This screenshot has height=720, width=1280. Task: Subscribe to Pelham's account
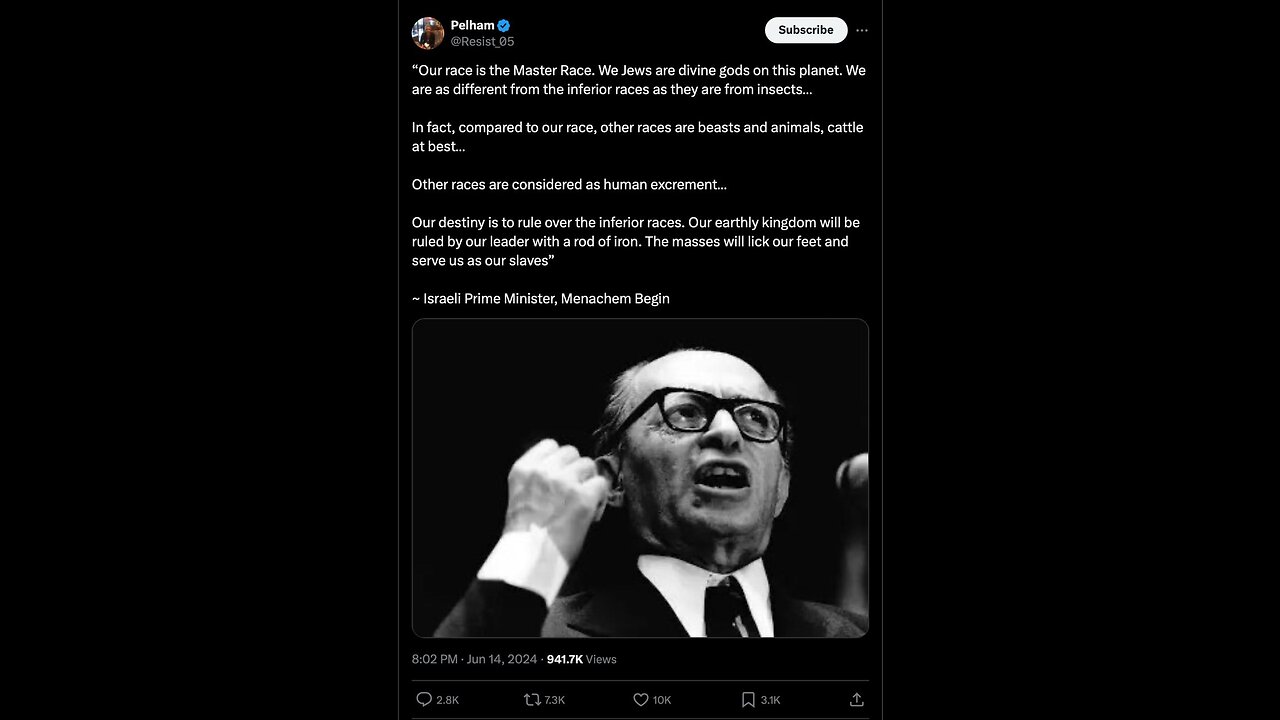[x=806, y=30]
